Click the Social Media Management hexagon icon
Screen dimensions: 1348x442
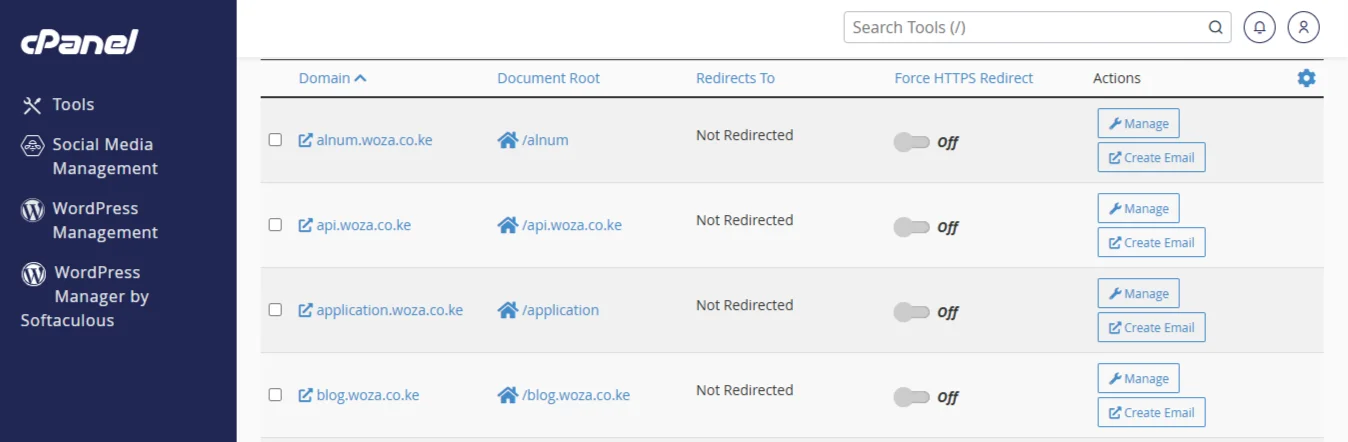[x=32, y=146]
